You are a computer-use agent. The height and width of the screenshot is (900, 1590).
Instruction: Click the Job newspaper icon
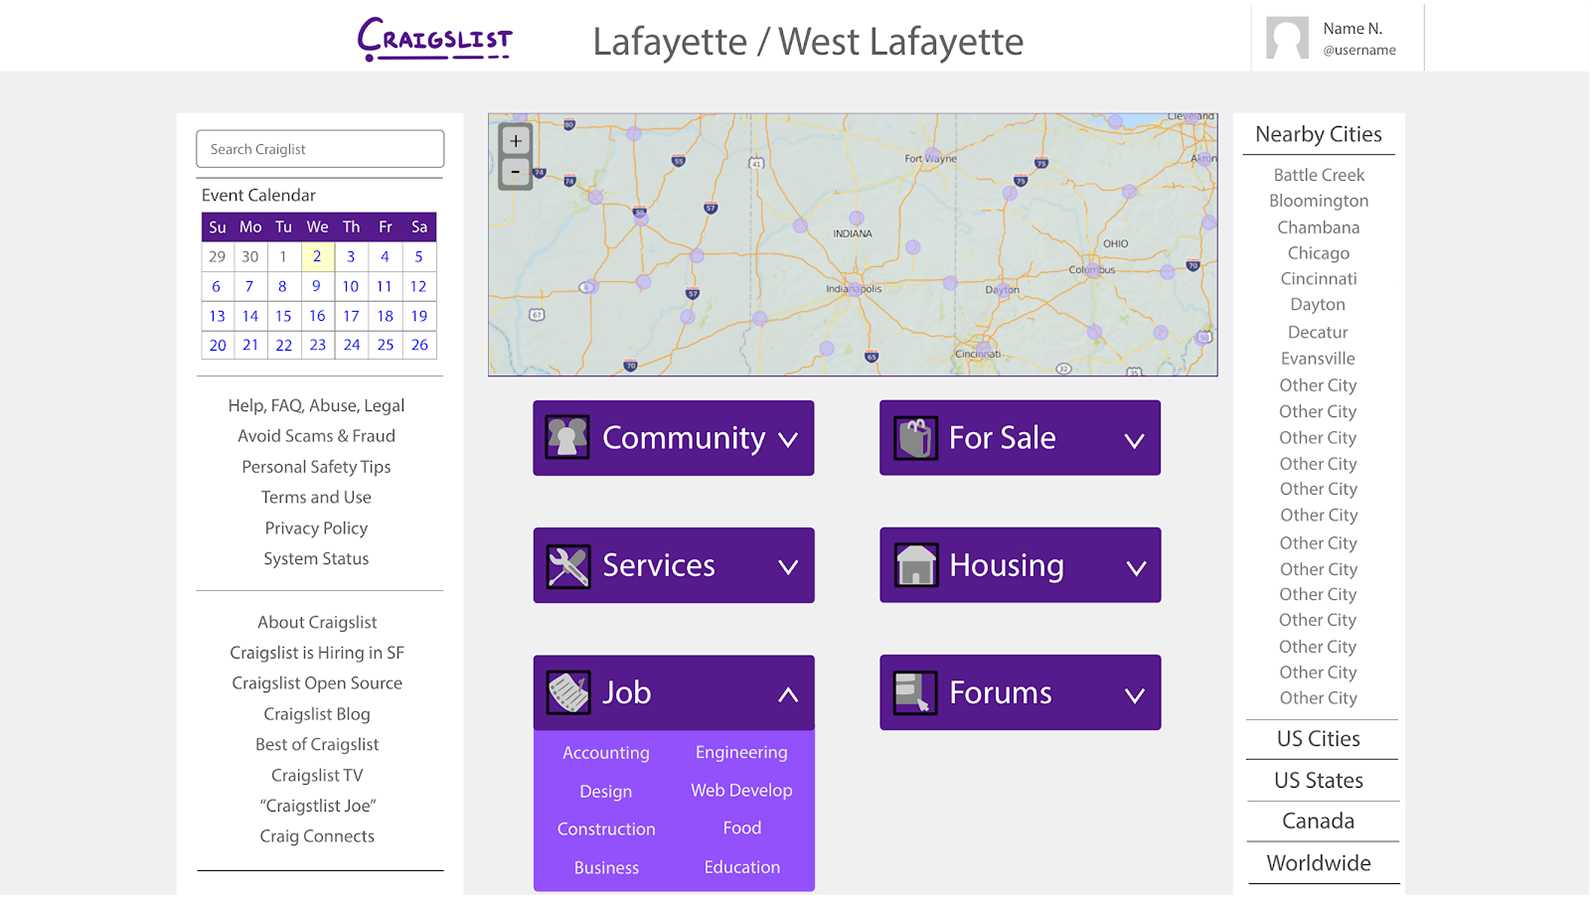568,692
